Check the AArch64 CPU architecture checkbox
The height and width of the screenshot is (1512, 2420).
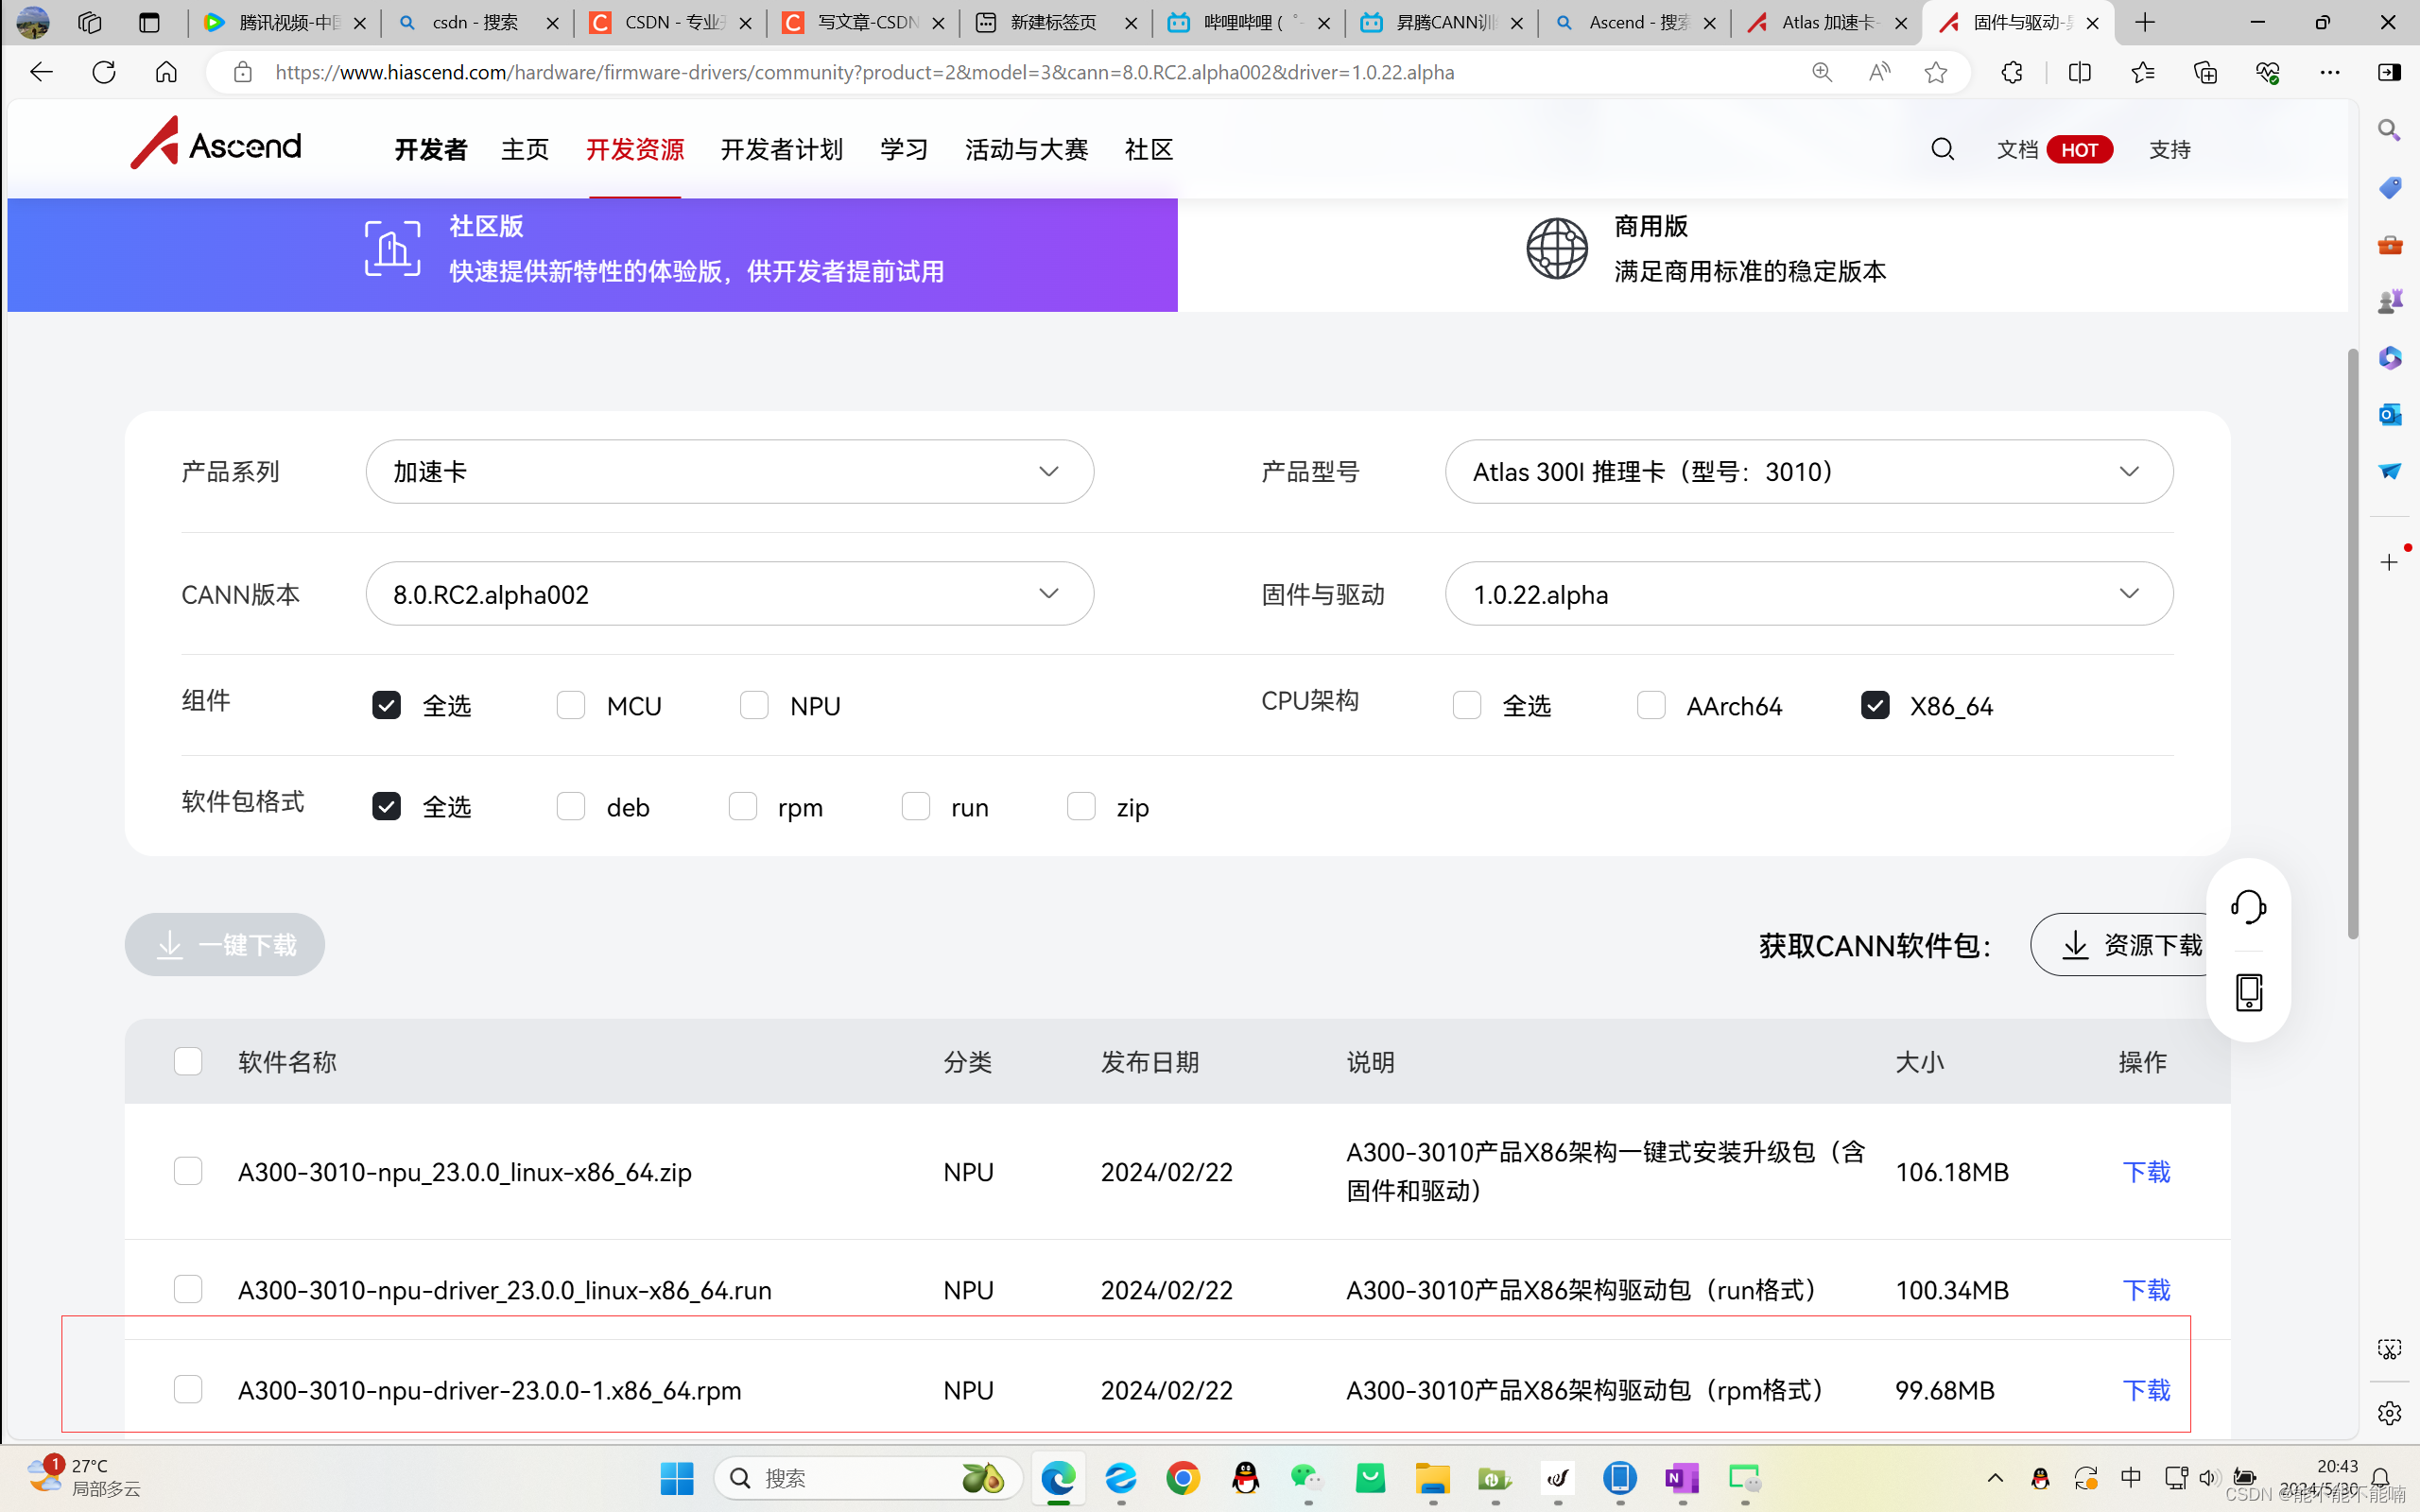tap(1651, 706)
